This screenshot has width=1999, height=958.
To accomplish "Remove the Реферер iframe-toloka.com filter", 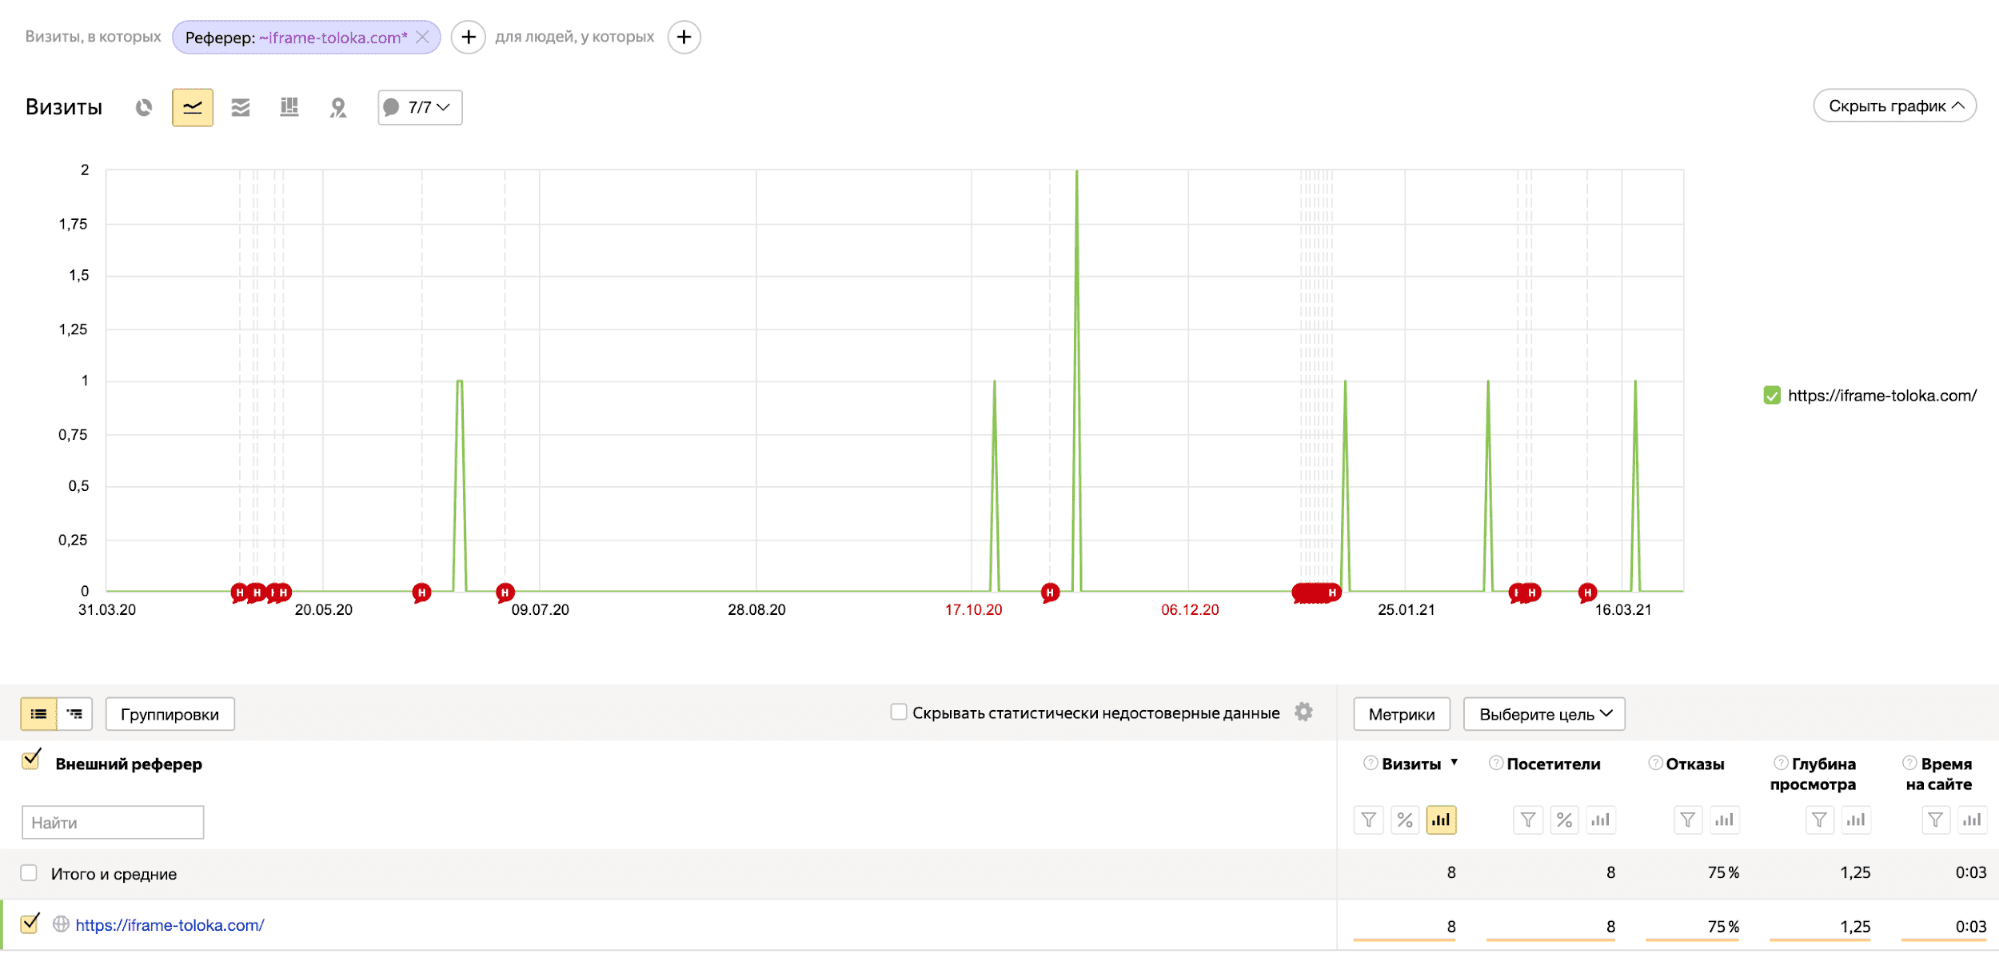I will pyautogui.click(x=422, y=37).
